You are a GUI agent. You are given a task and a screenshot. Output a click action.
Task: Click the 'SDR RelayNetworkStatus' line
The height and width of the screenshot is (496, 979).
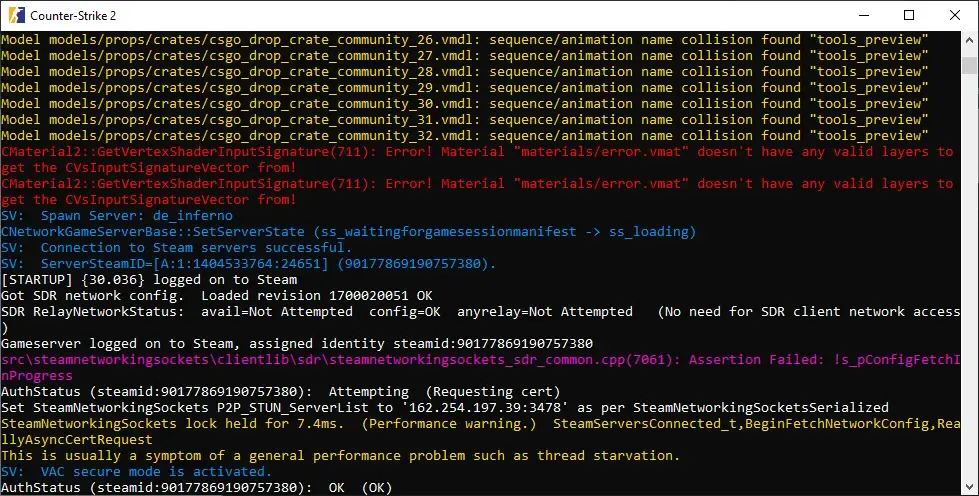(x=480, y=320)
